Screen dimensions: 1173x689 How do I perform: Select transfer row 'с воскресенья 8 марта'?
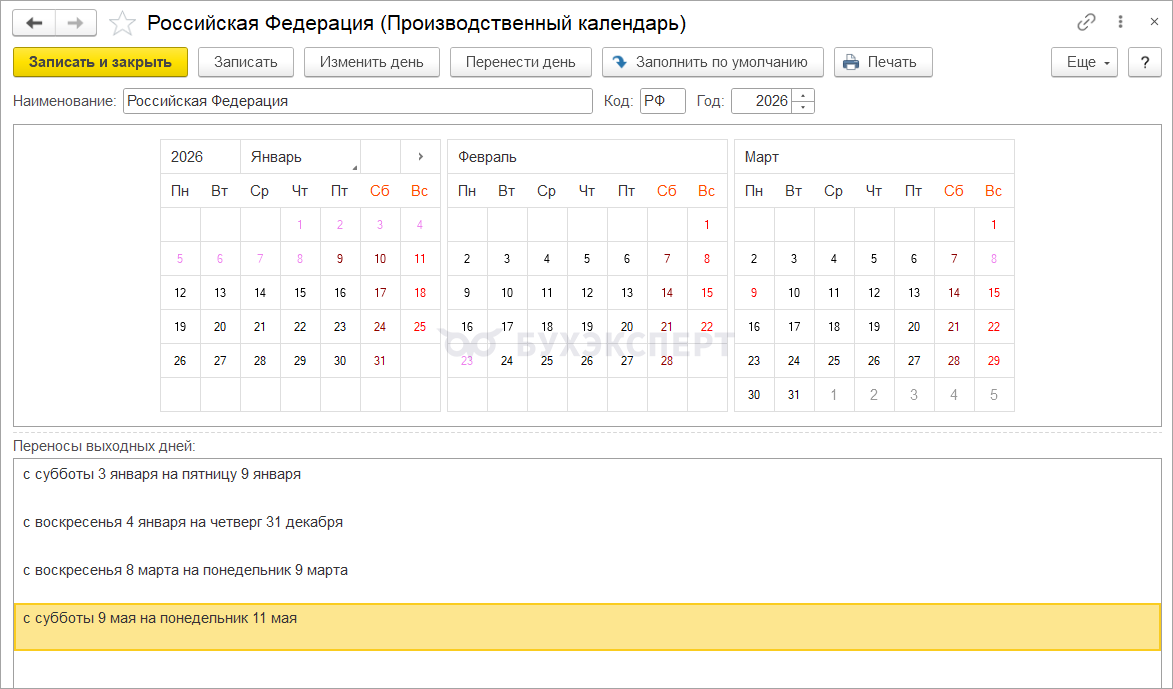[x=587, y=578]
